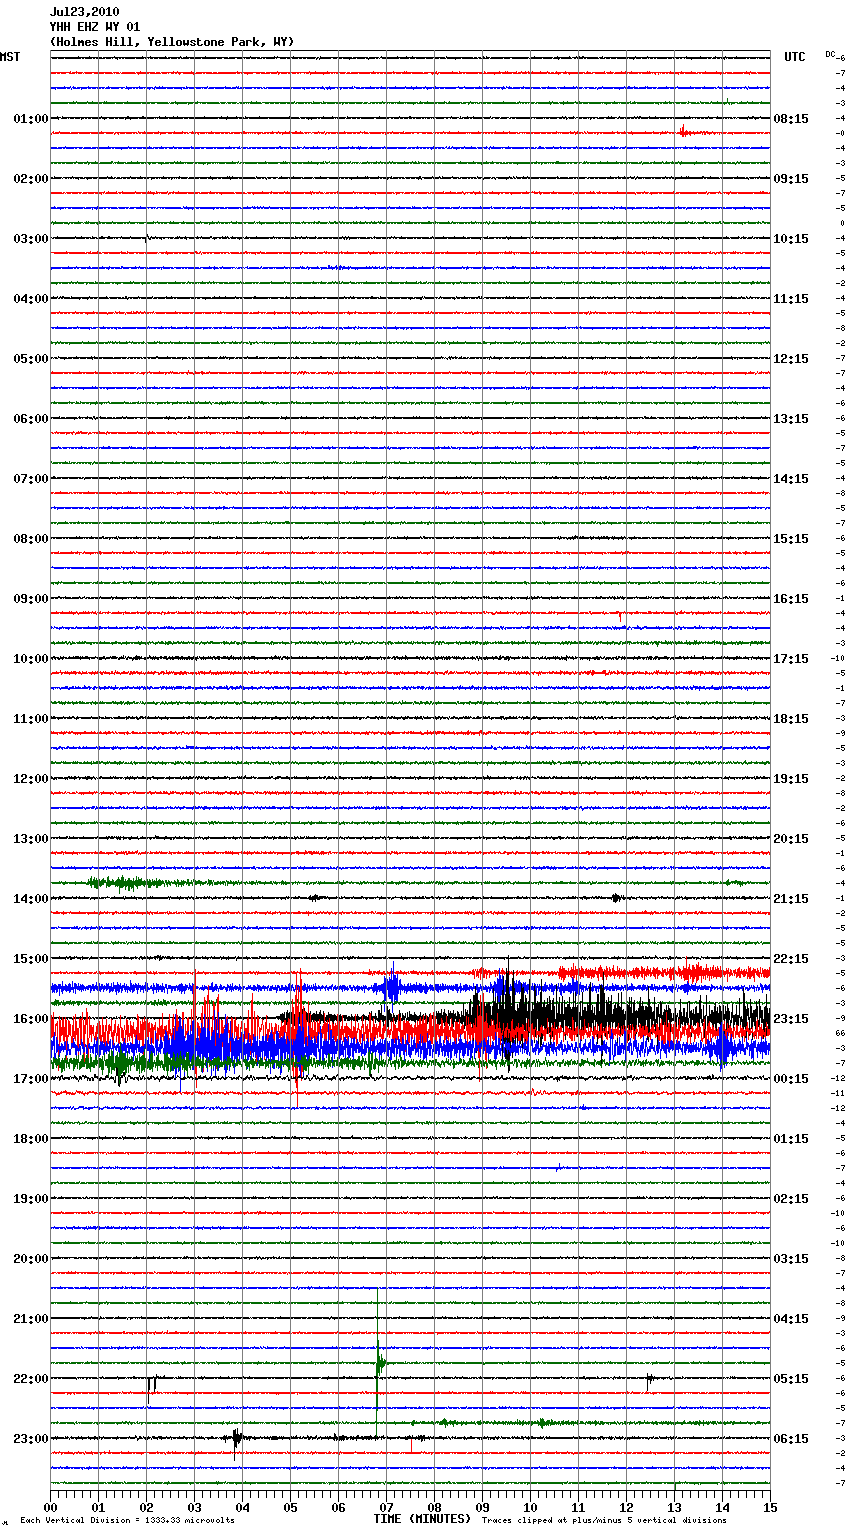Click the 16:15 UTC time label
The image size is (850, 1534).
click(x=791, y=599)
